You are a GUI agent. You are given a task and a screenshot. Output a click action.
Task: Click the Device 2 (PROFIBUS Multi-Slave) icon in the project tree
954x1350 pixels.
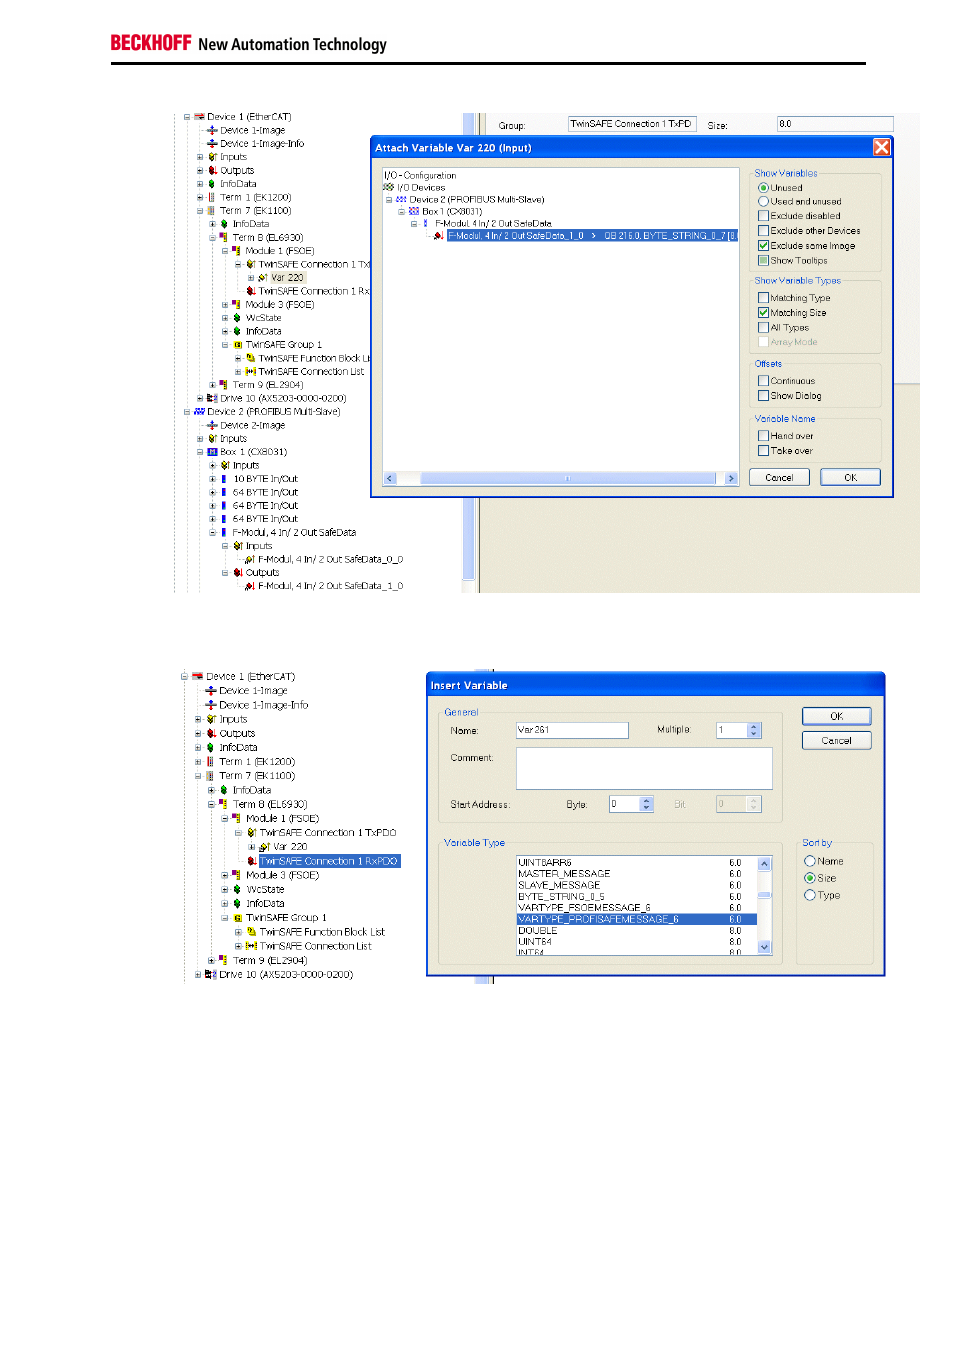click(x=199, y=412)
